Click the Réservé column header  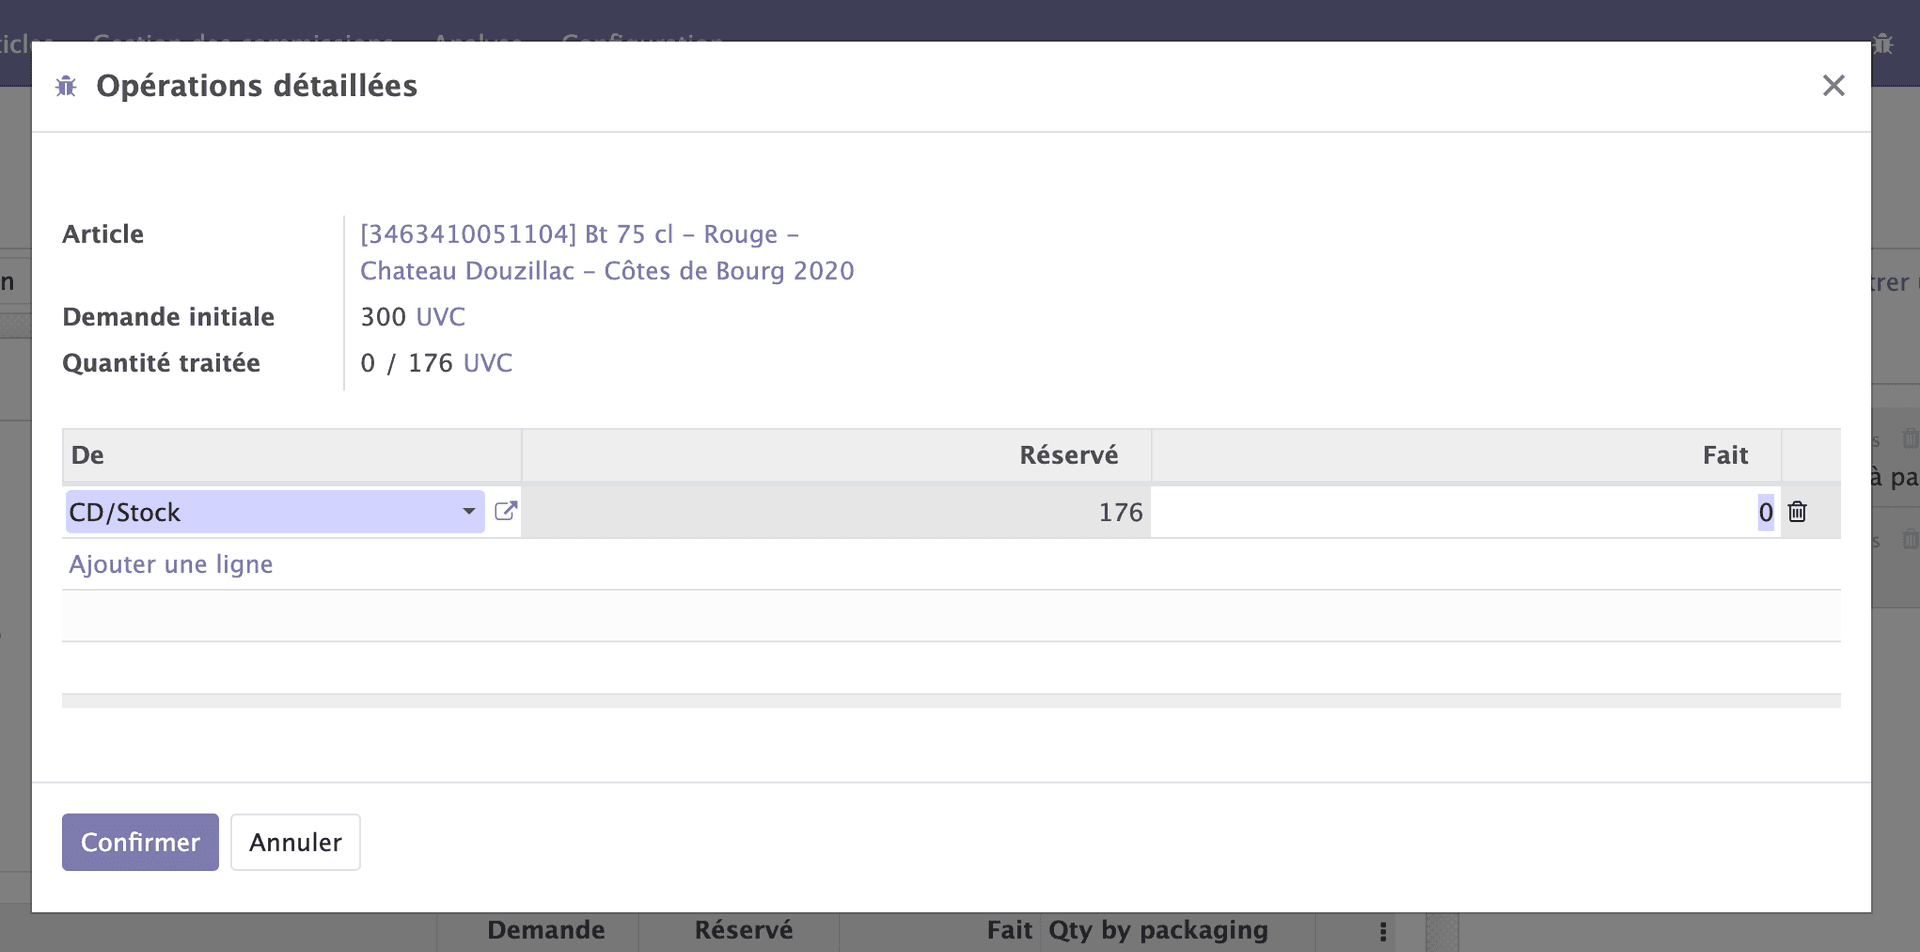(x=1069, y=454)
